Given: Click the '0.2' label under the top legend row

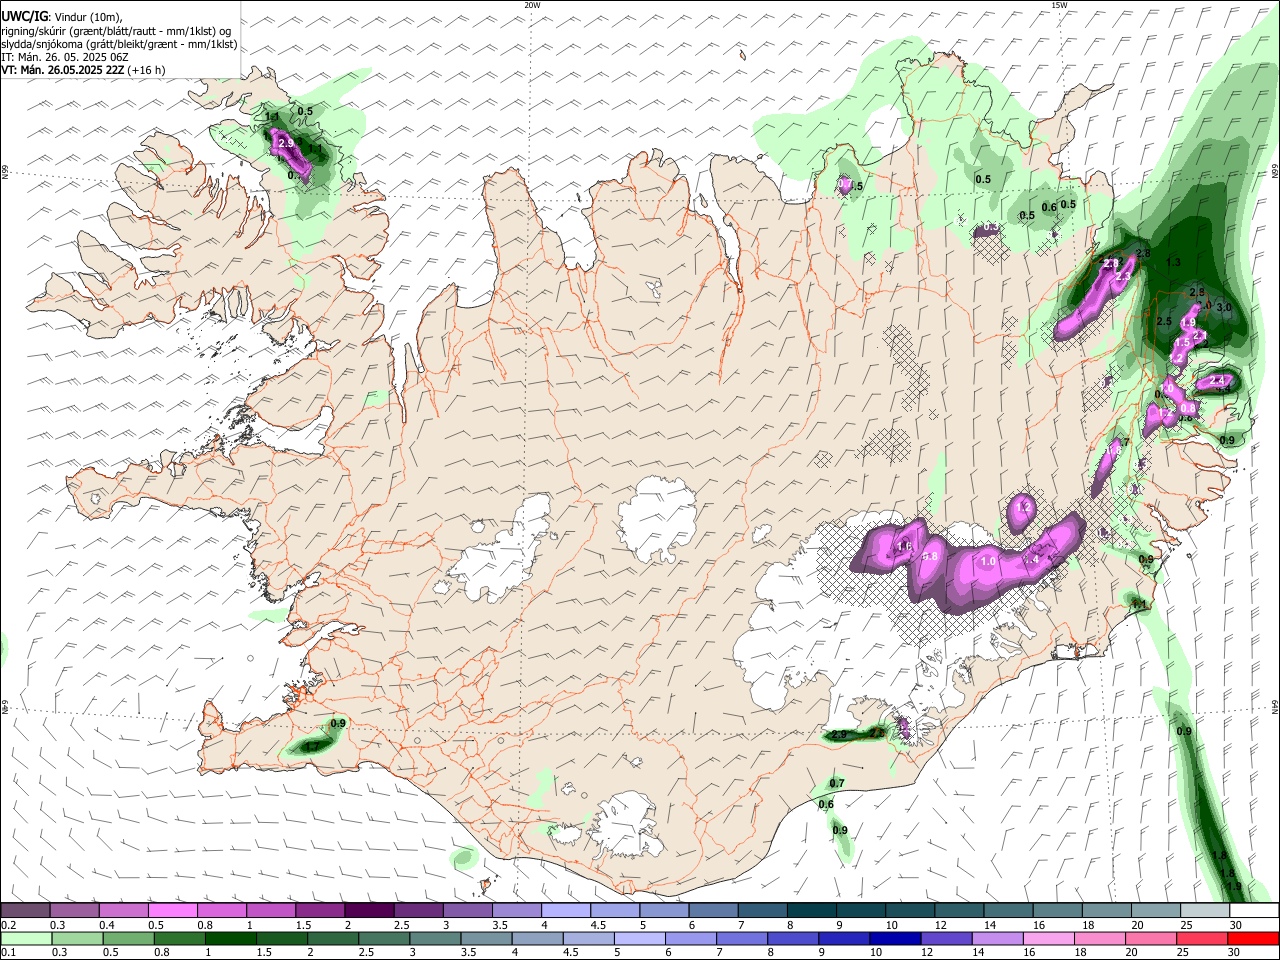Looking at the screenshot, I should pos(9,925).
